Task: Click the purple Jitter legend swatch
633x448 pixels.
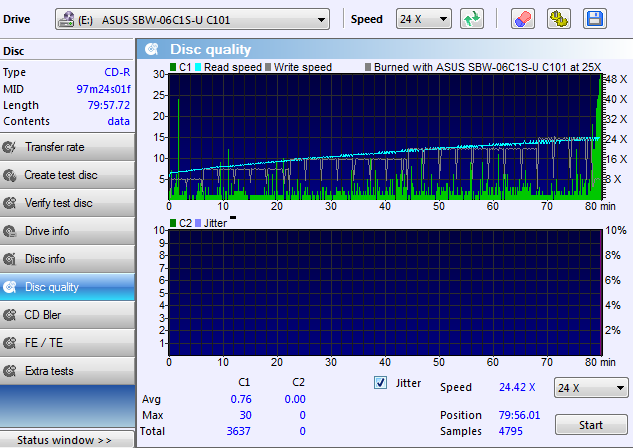Action: (198, 223)
